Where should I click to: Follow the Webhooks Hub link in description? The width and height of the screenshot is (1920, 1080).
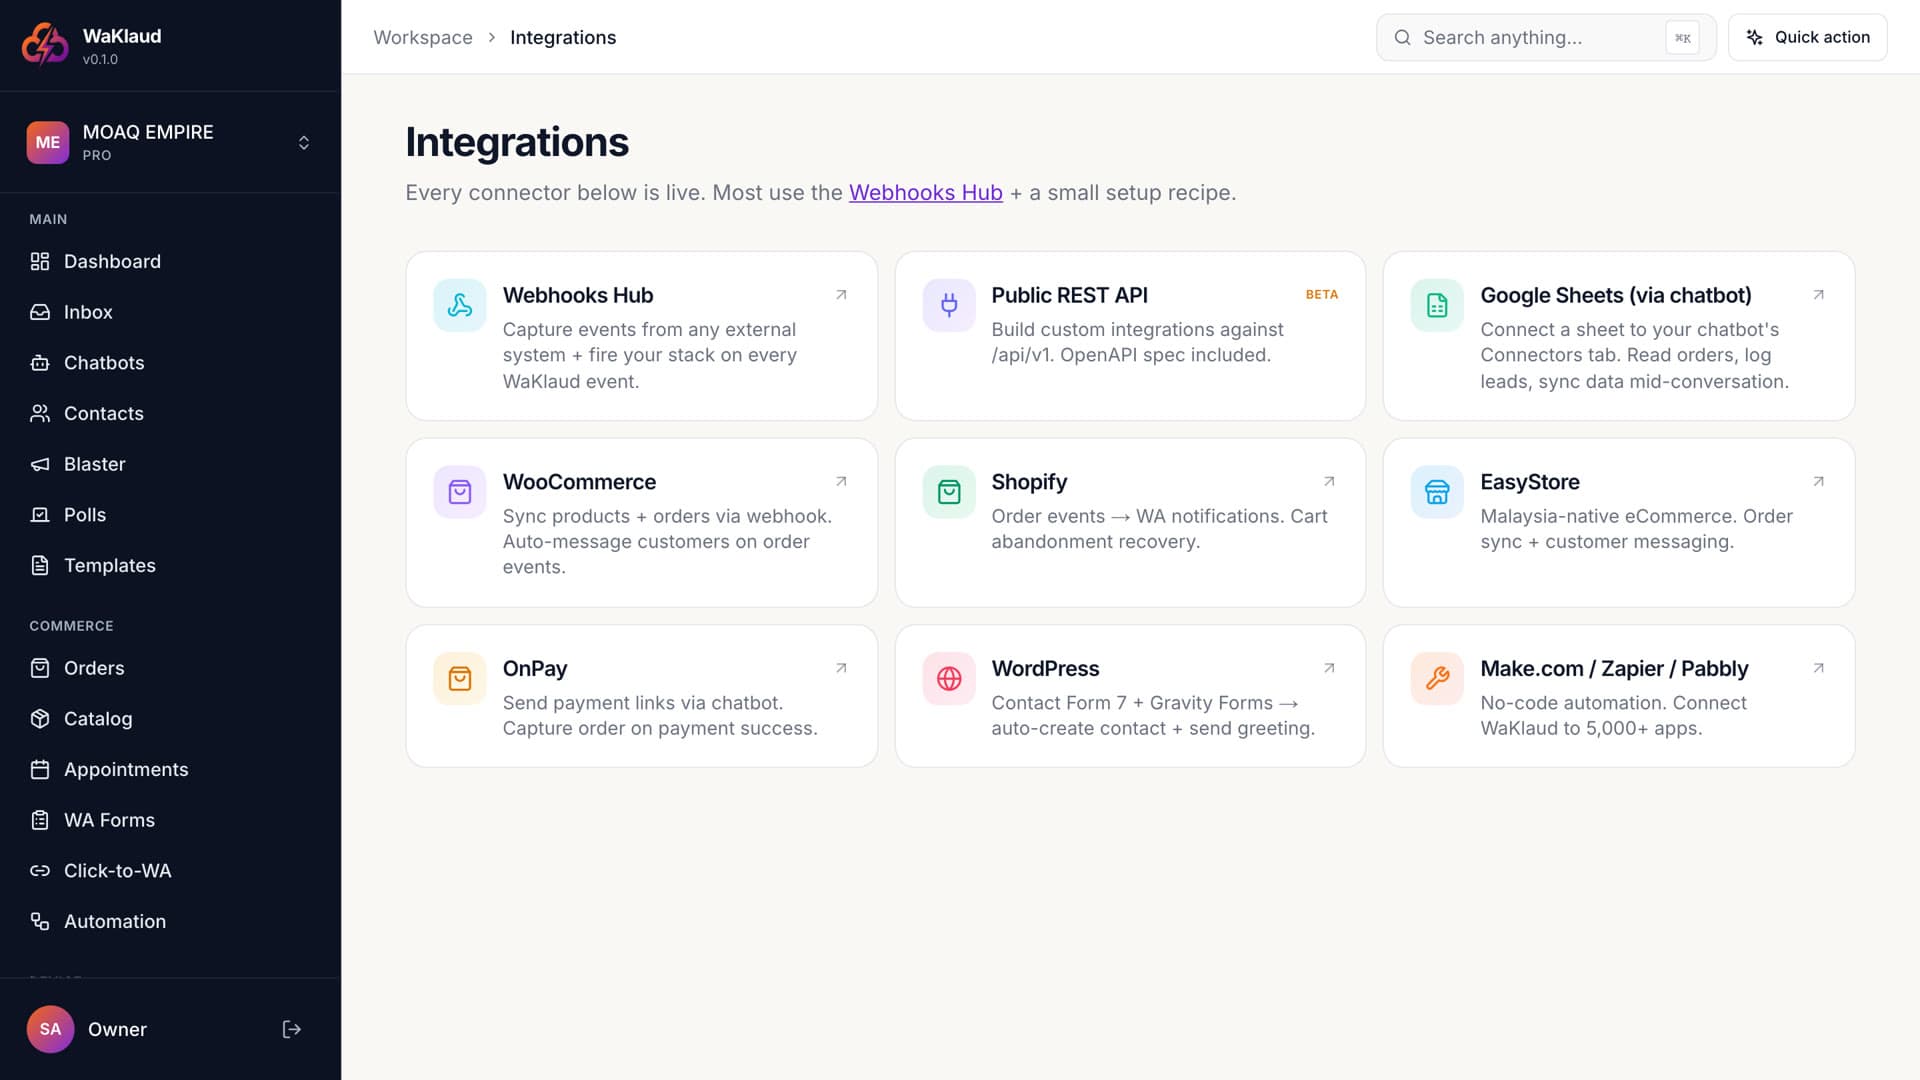[925, 193]
